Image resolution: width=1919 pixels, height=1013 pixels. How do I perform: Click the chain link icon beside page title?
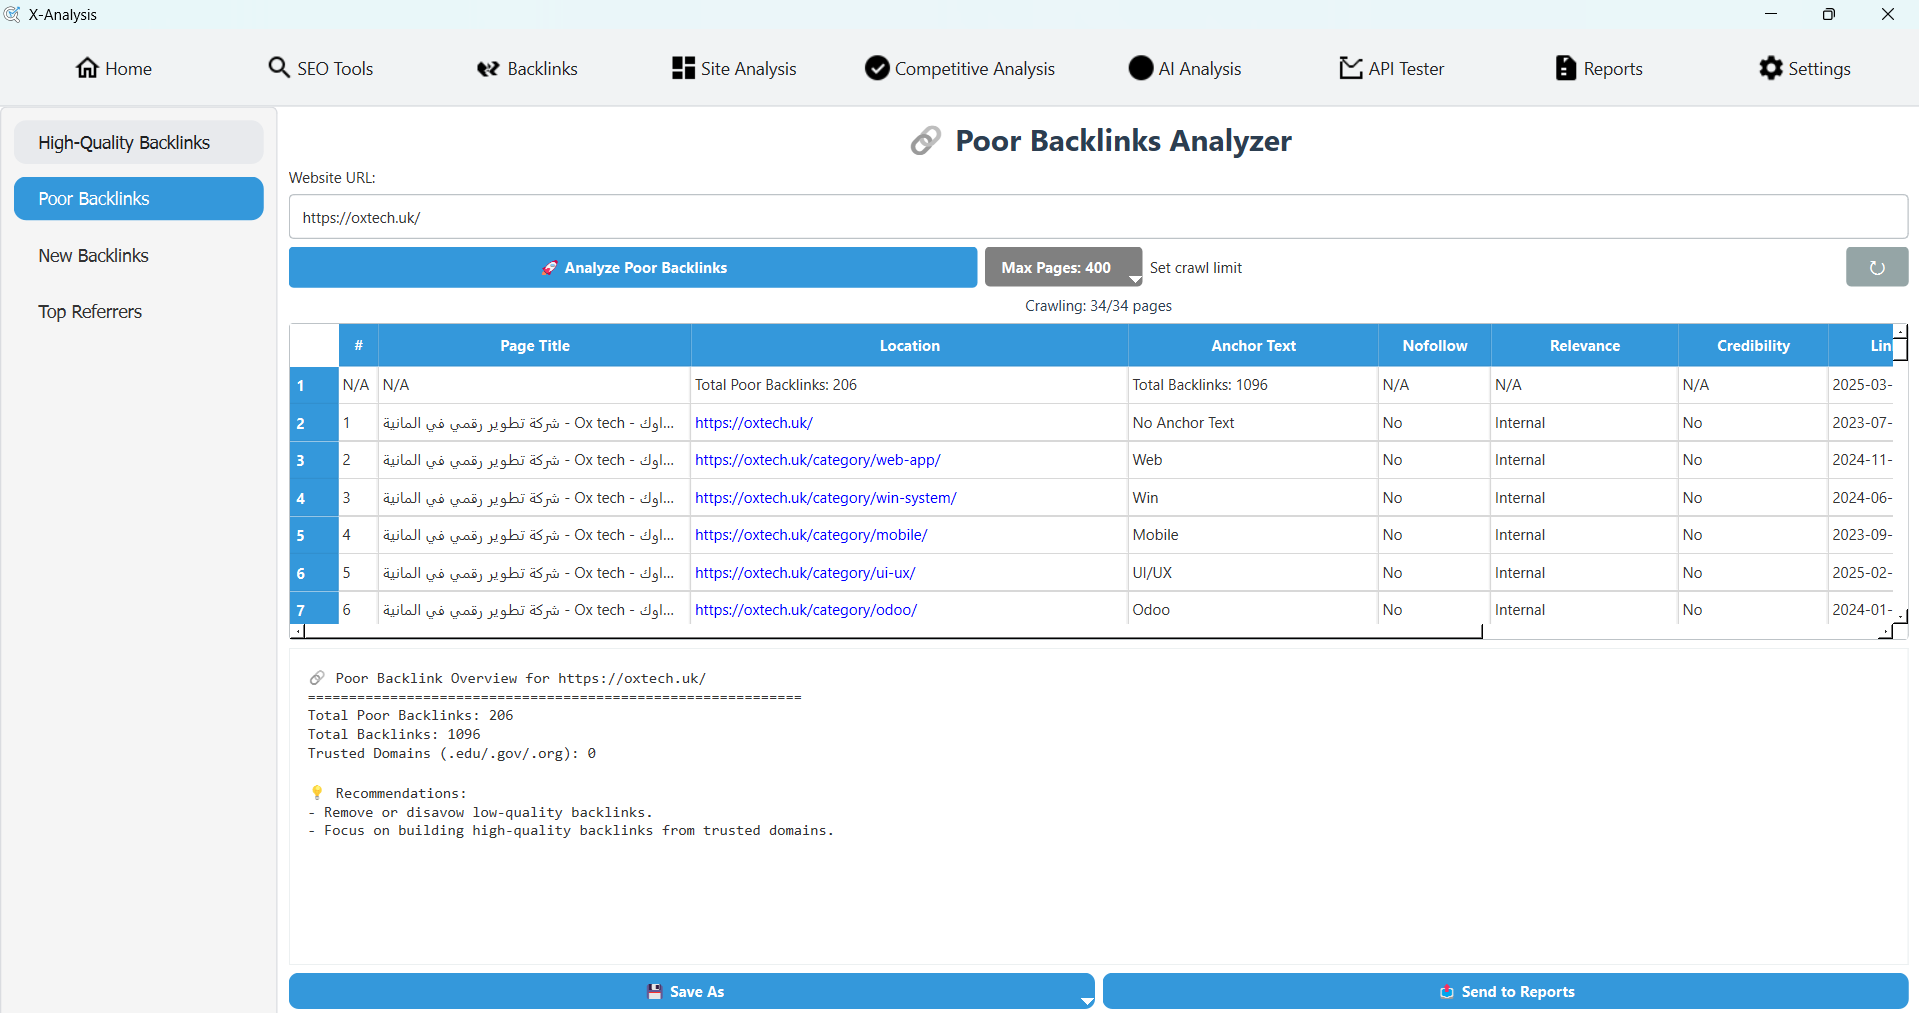coord(925,141)
